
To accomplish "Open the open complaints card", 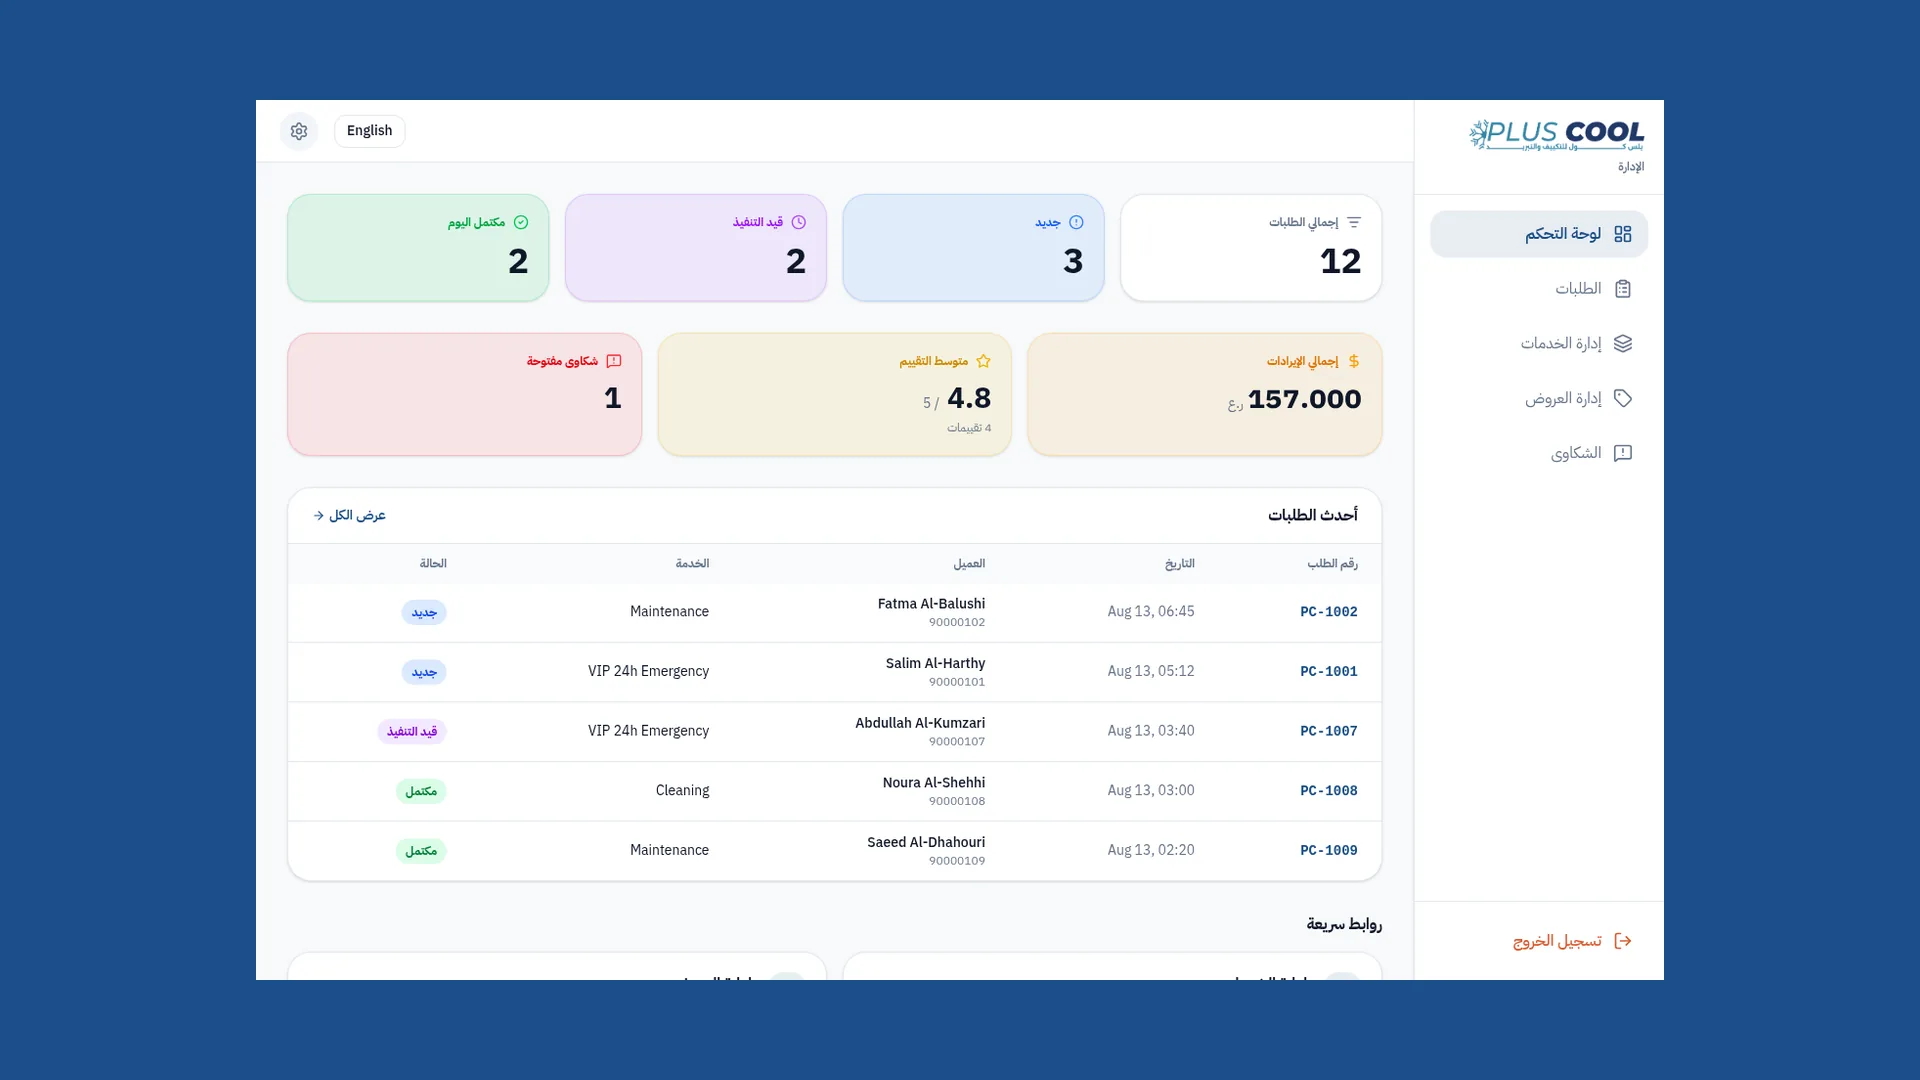I will pyautogui.click(x=464, y=394).
